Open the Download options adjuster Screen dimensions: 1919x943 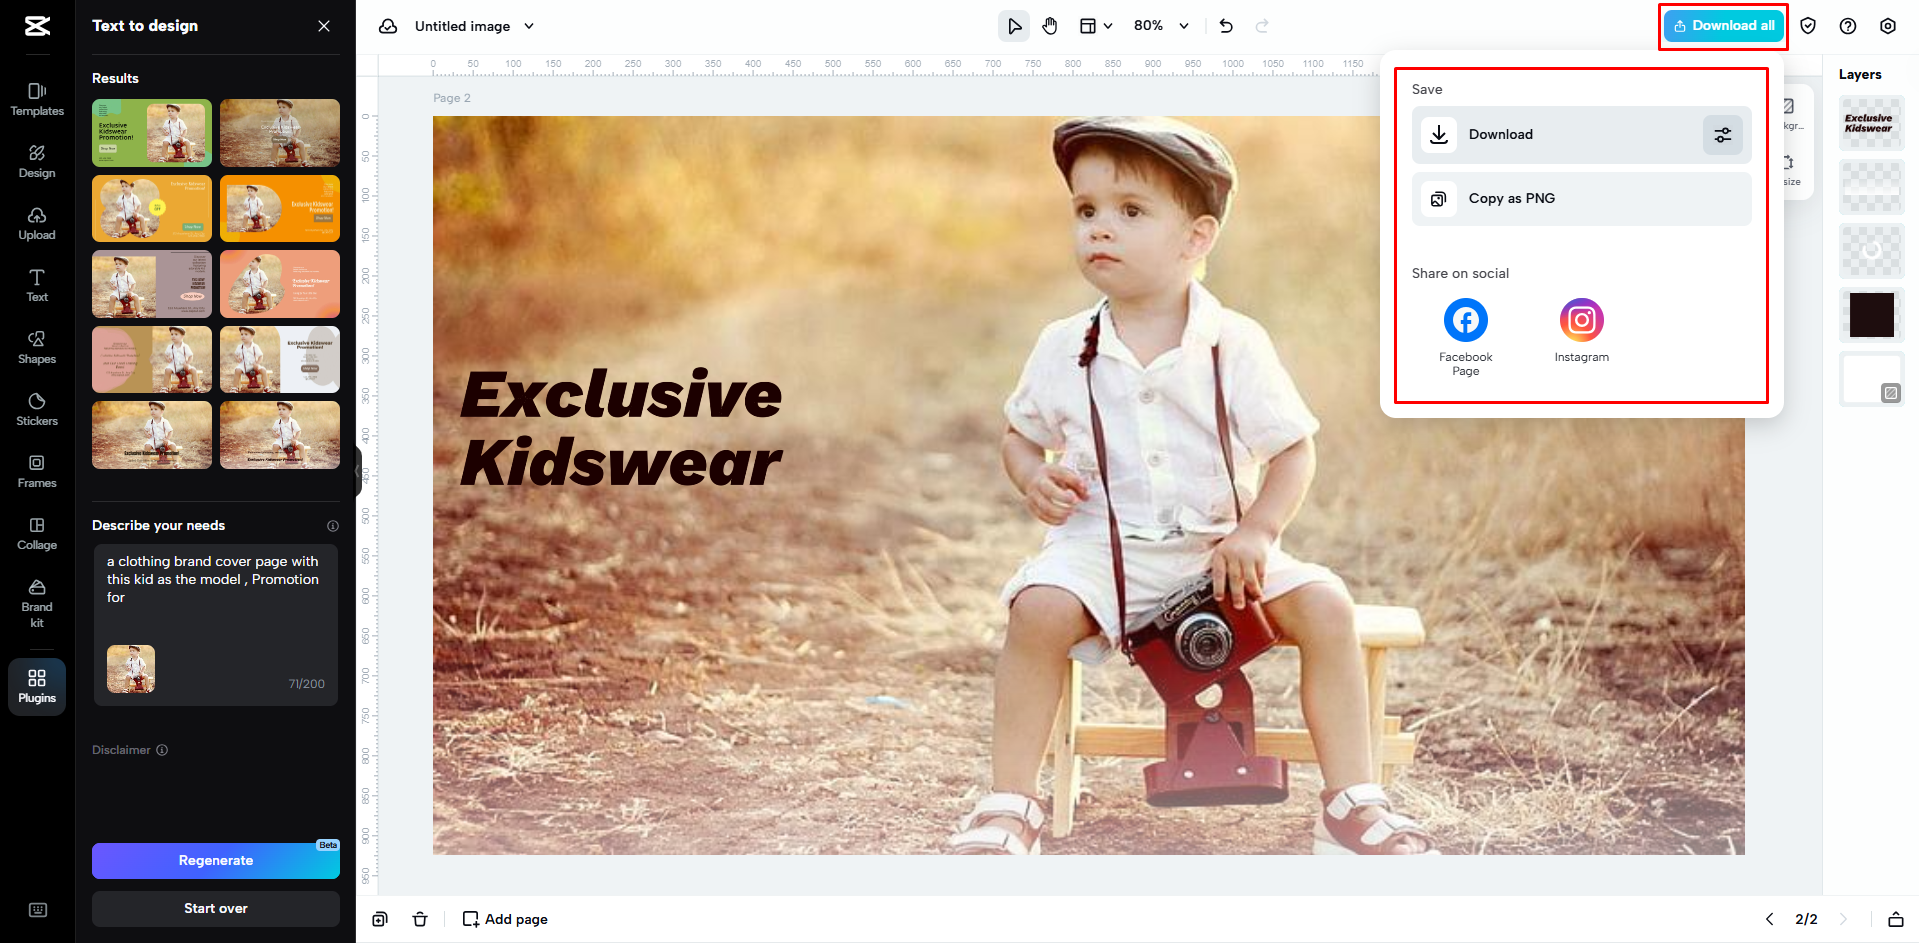pos(1722,134)
